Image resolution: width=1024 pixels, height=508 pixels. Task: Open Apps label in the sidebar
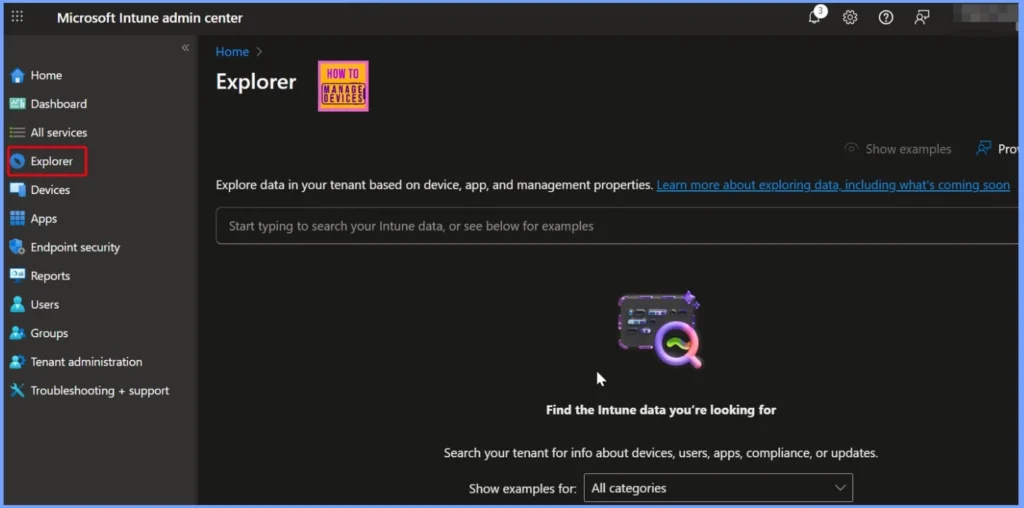[x=44, y=219]
